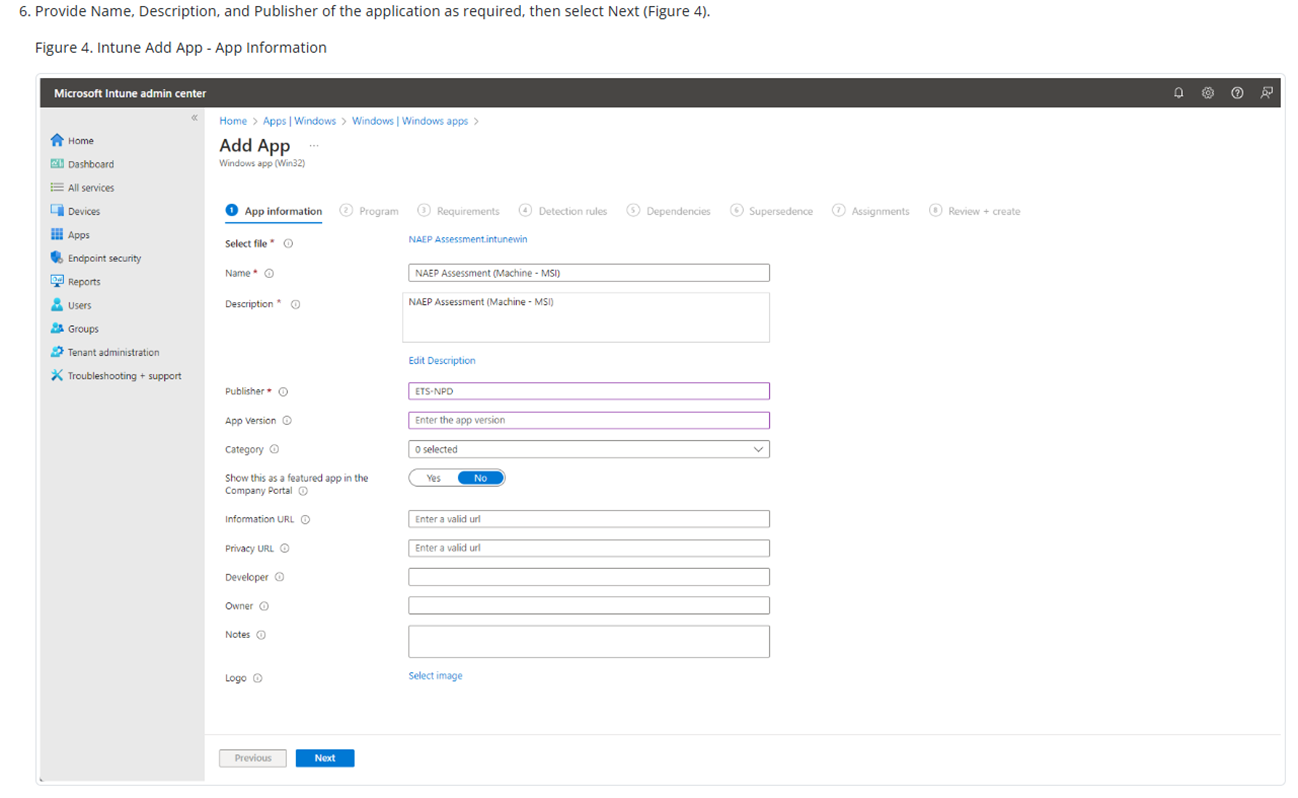
Task: Click the feedback person icon
Action: click(x=1266, y=93)
